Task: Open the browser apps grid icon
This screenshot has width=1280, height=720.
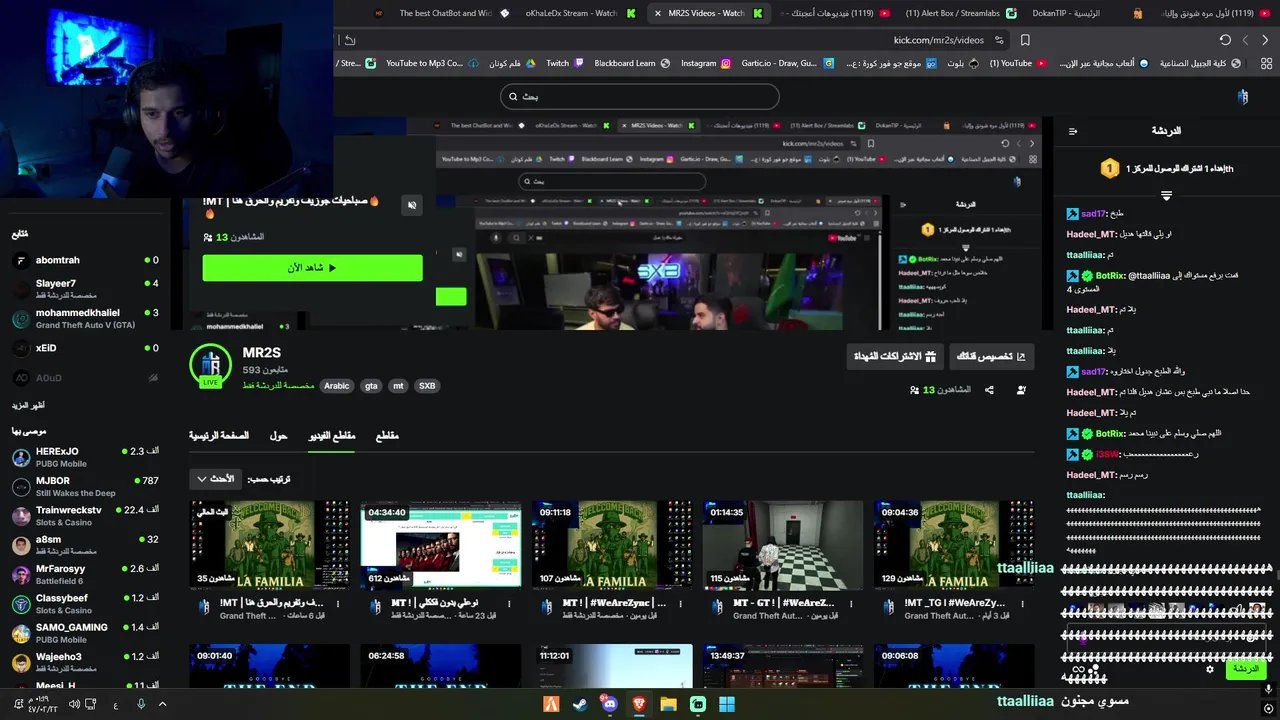Action: pyautogui.click(x=1264, y=63)
